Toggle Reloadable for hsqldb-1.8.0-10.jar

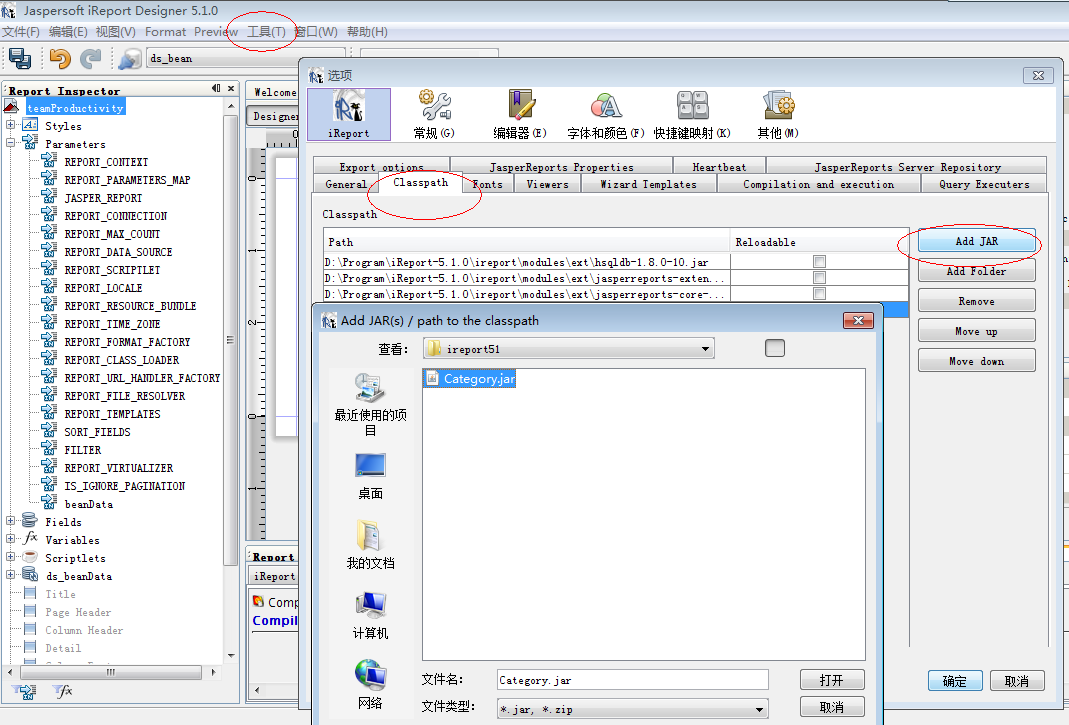point(819,262)
